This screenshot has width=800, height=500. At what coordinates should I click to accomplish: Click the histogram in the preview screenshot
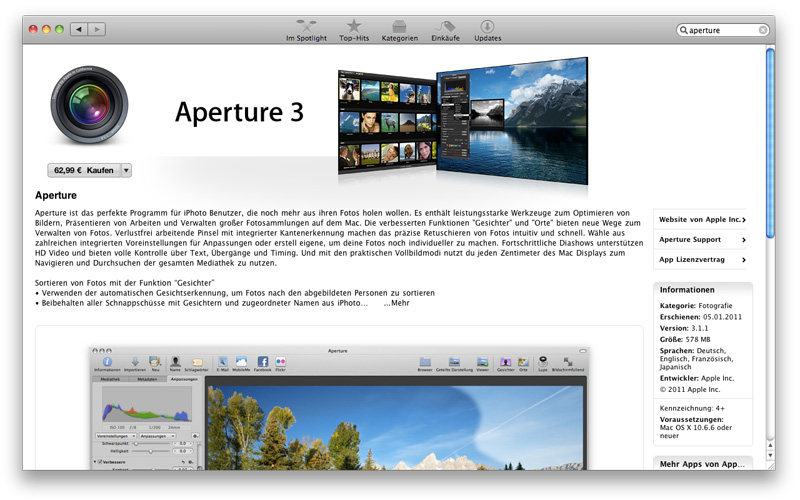[147, 404]
